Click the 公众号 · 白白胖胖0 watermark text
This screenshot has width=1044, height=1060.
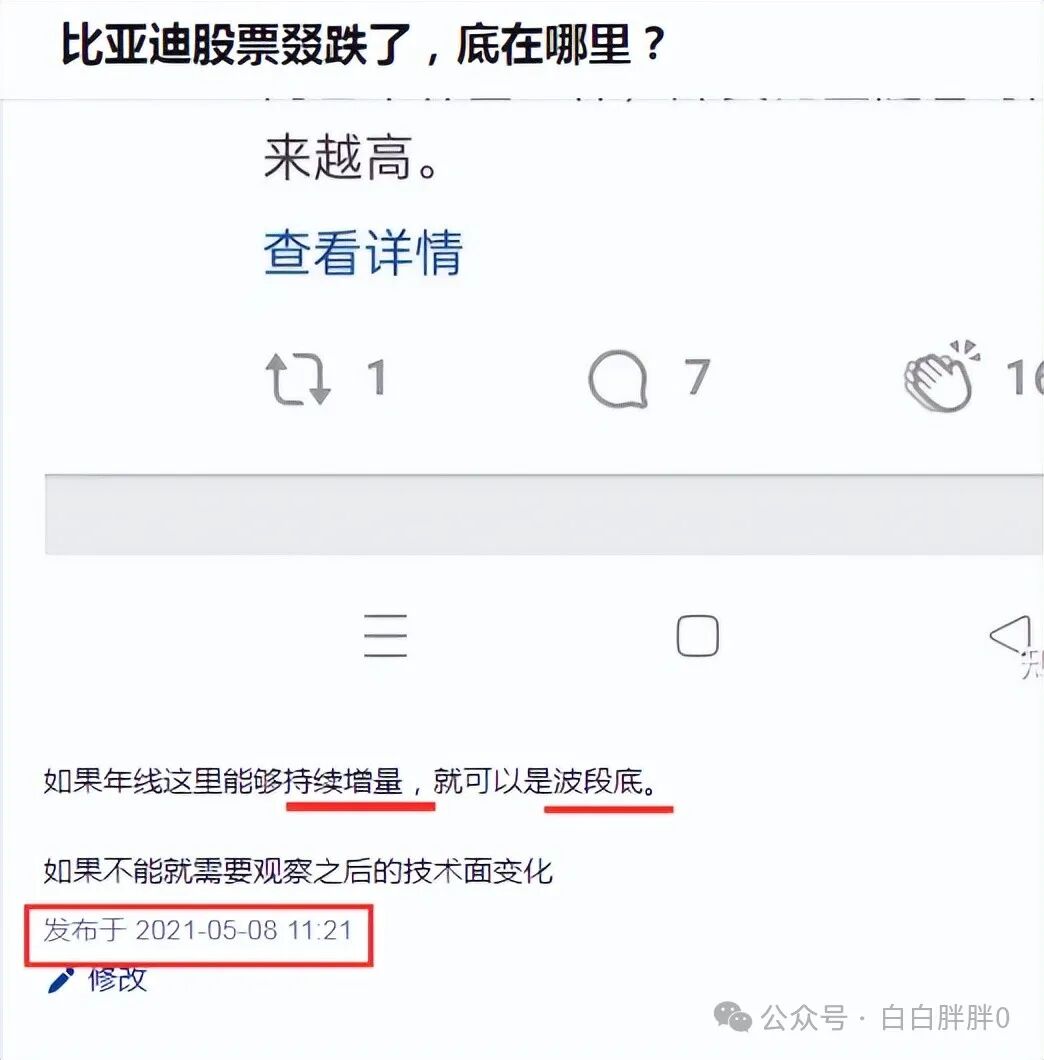pos(886,1018)
